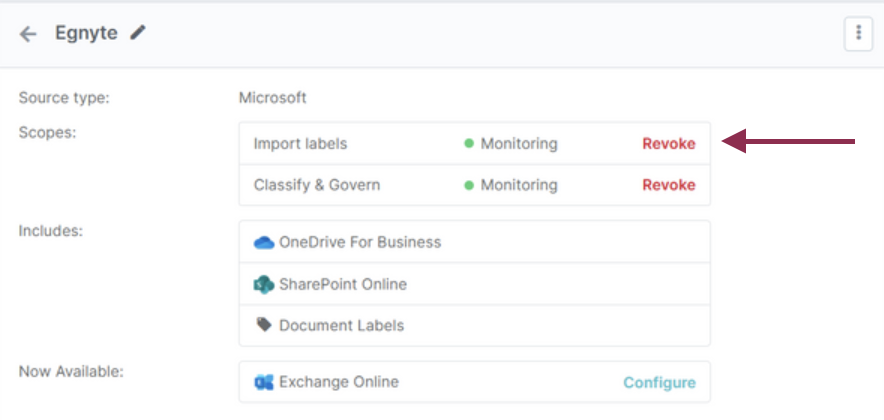
Task: Click the Exchange Online icon
Action: point(264,383)
